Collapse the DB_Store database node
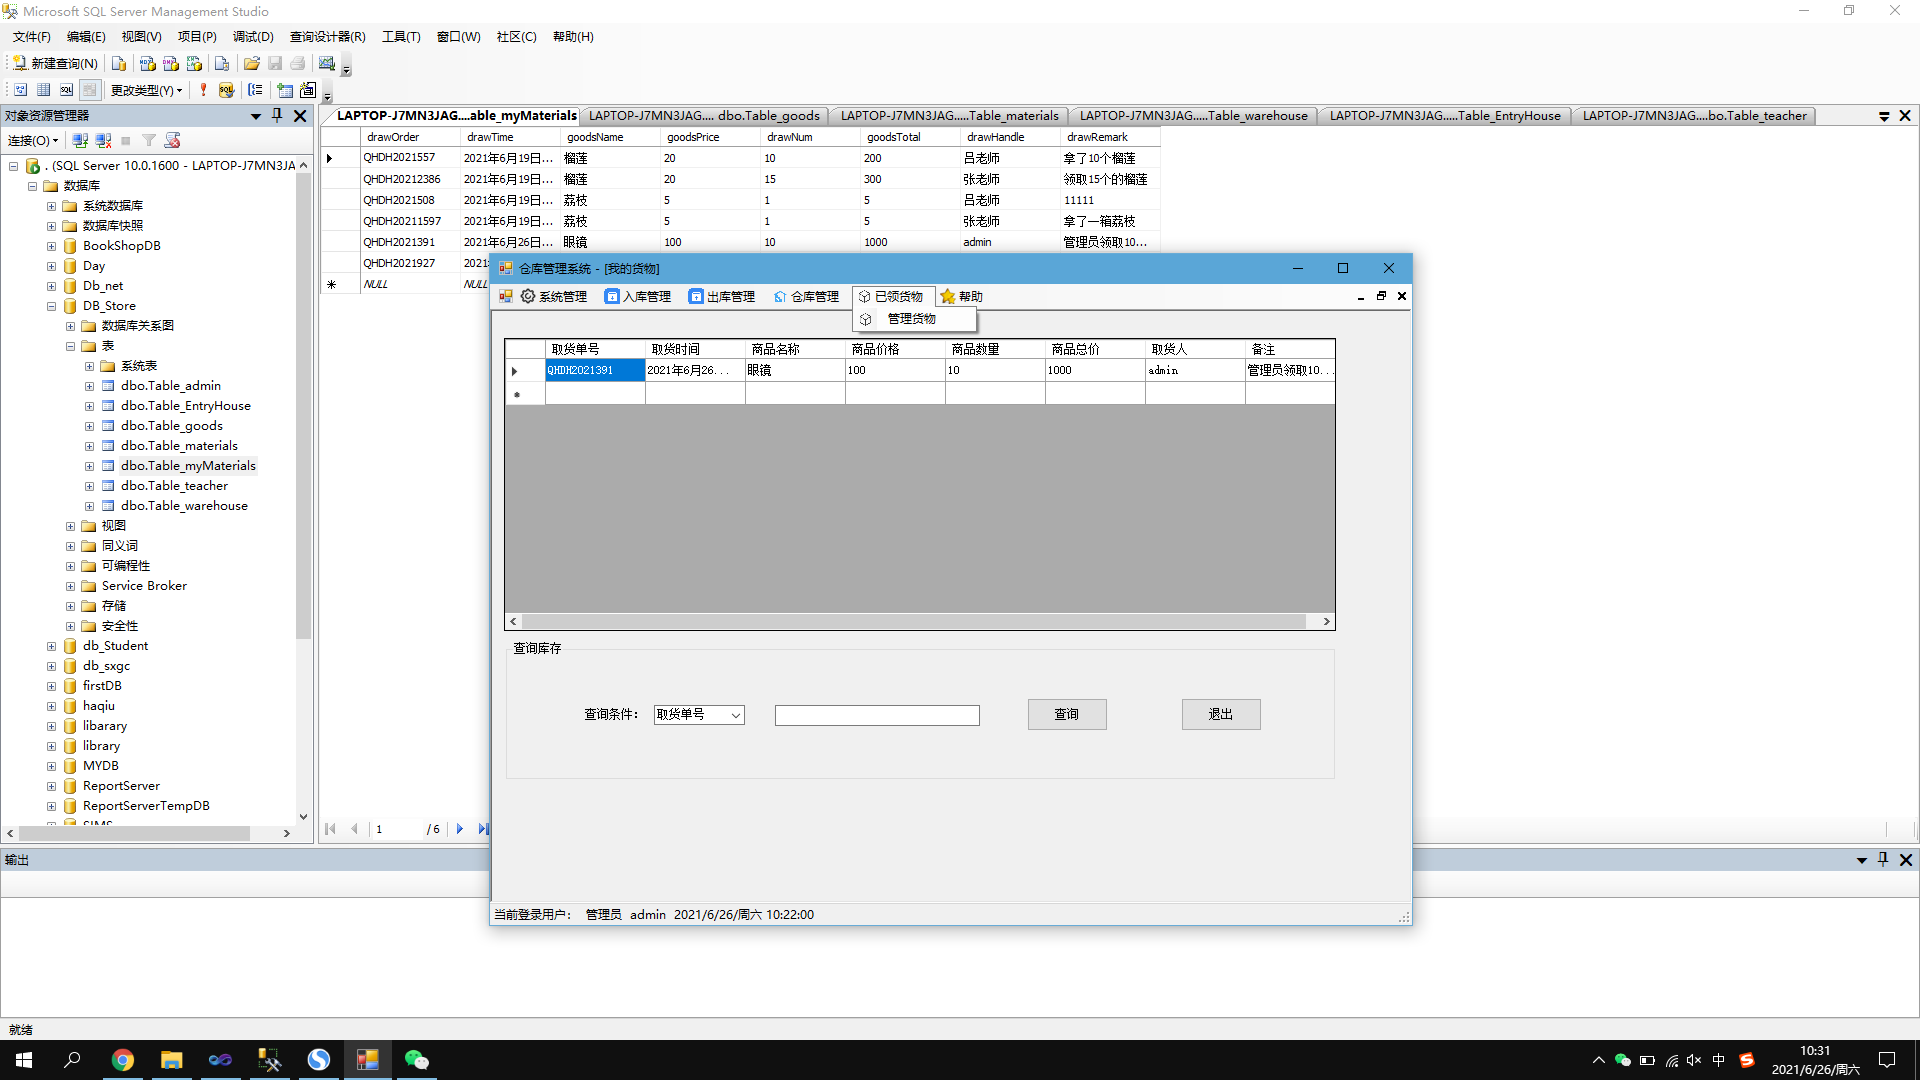The height and width of the screenshot is (1080, 1920). (x=51, y=306)
